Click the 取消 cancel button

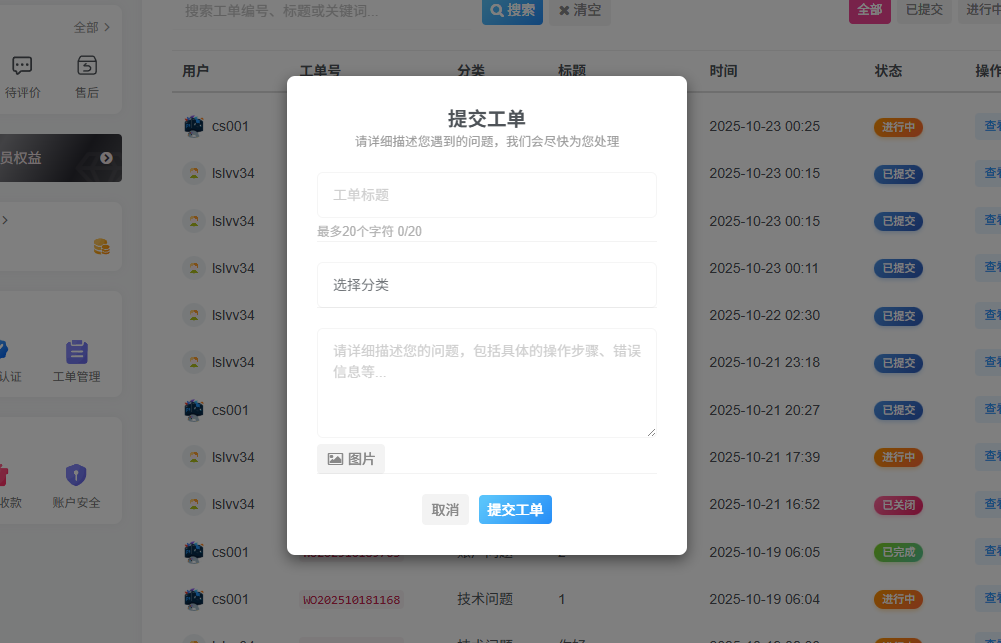pyautogui.click(x=445, y=509)
